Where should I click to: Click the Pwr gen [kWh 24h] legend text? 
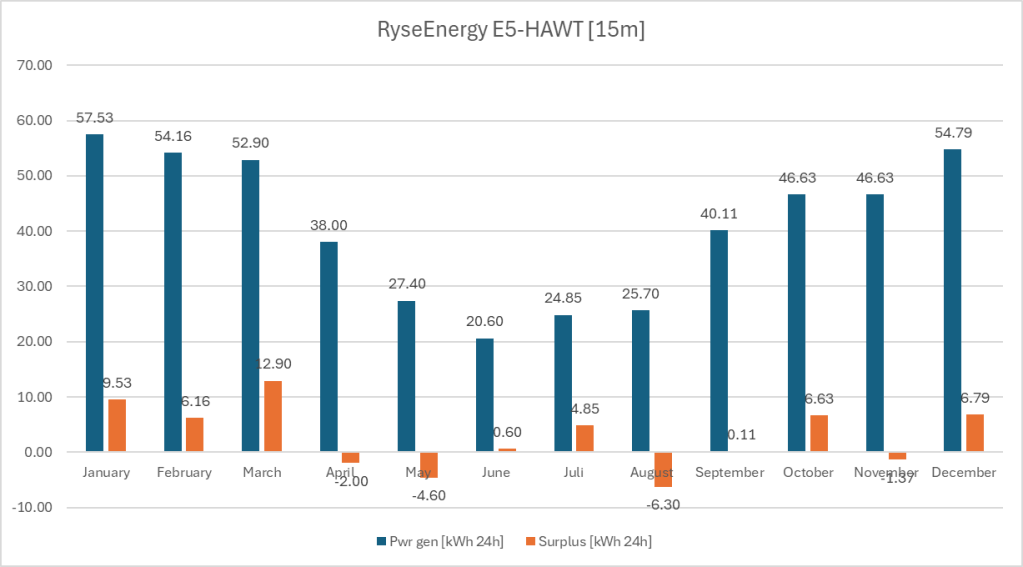447,541
